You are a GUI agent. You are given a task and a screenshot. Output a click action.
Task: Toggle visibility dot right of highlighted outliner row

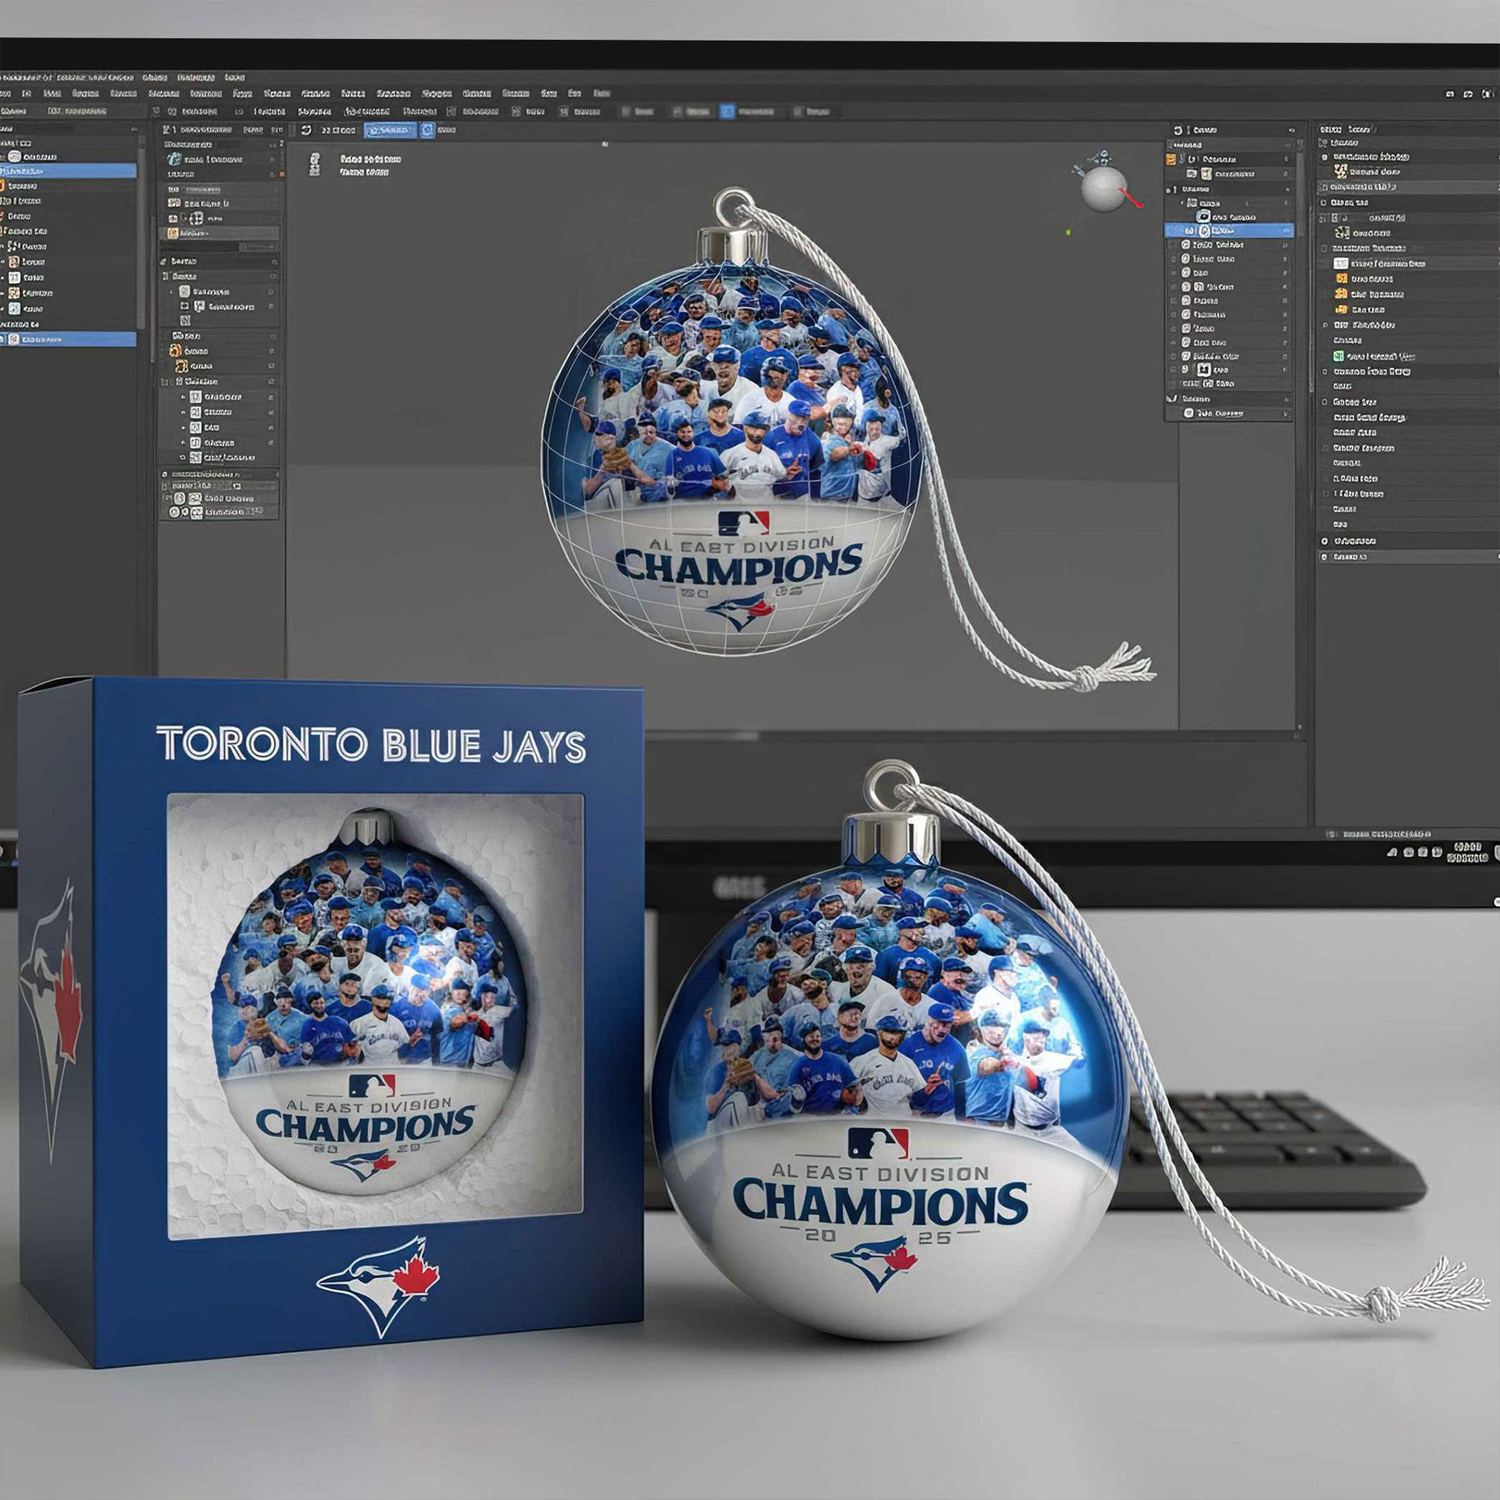point(1286,231)
